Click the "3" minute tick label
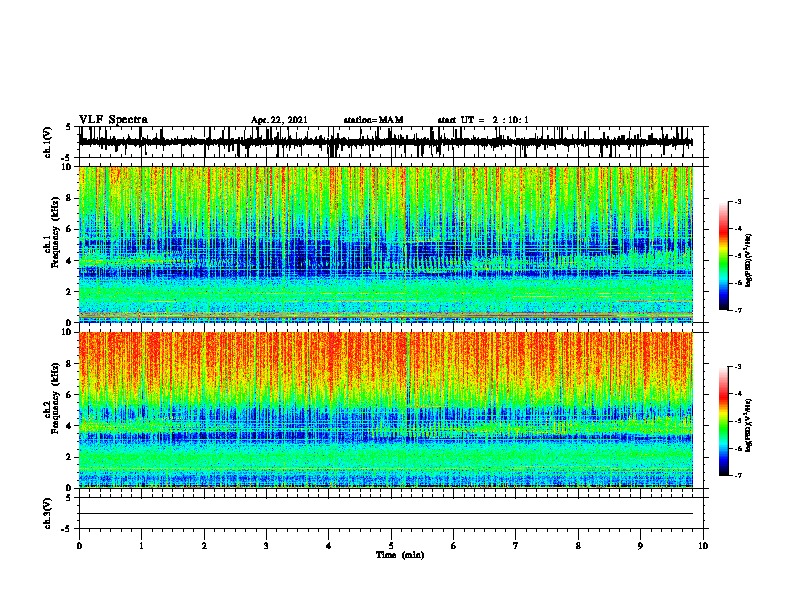 266,546
